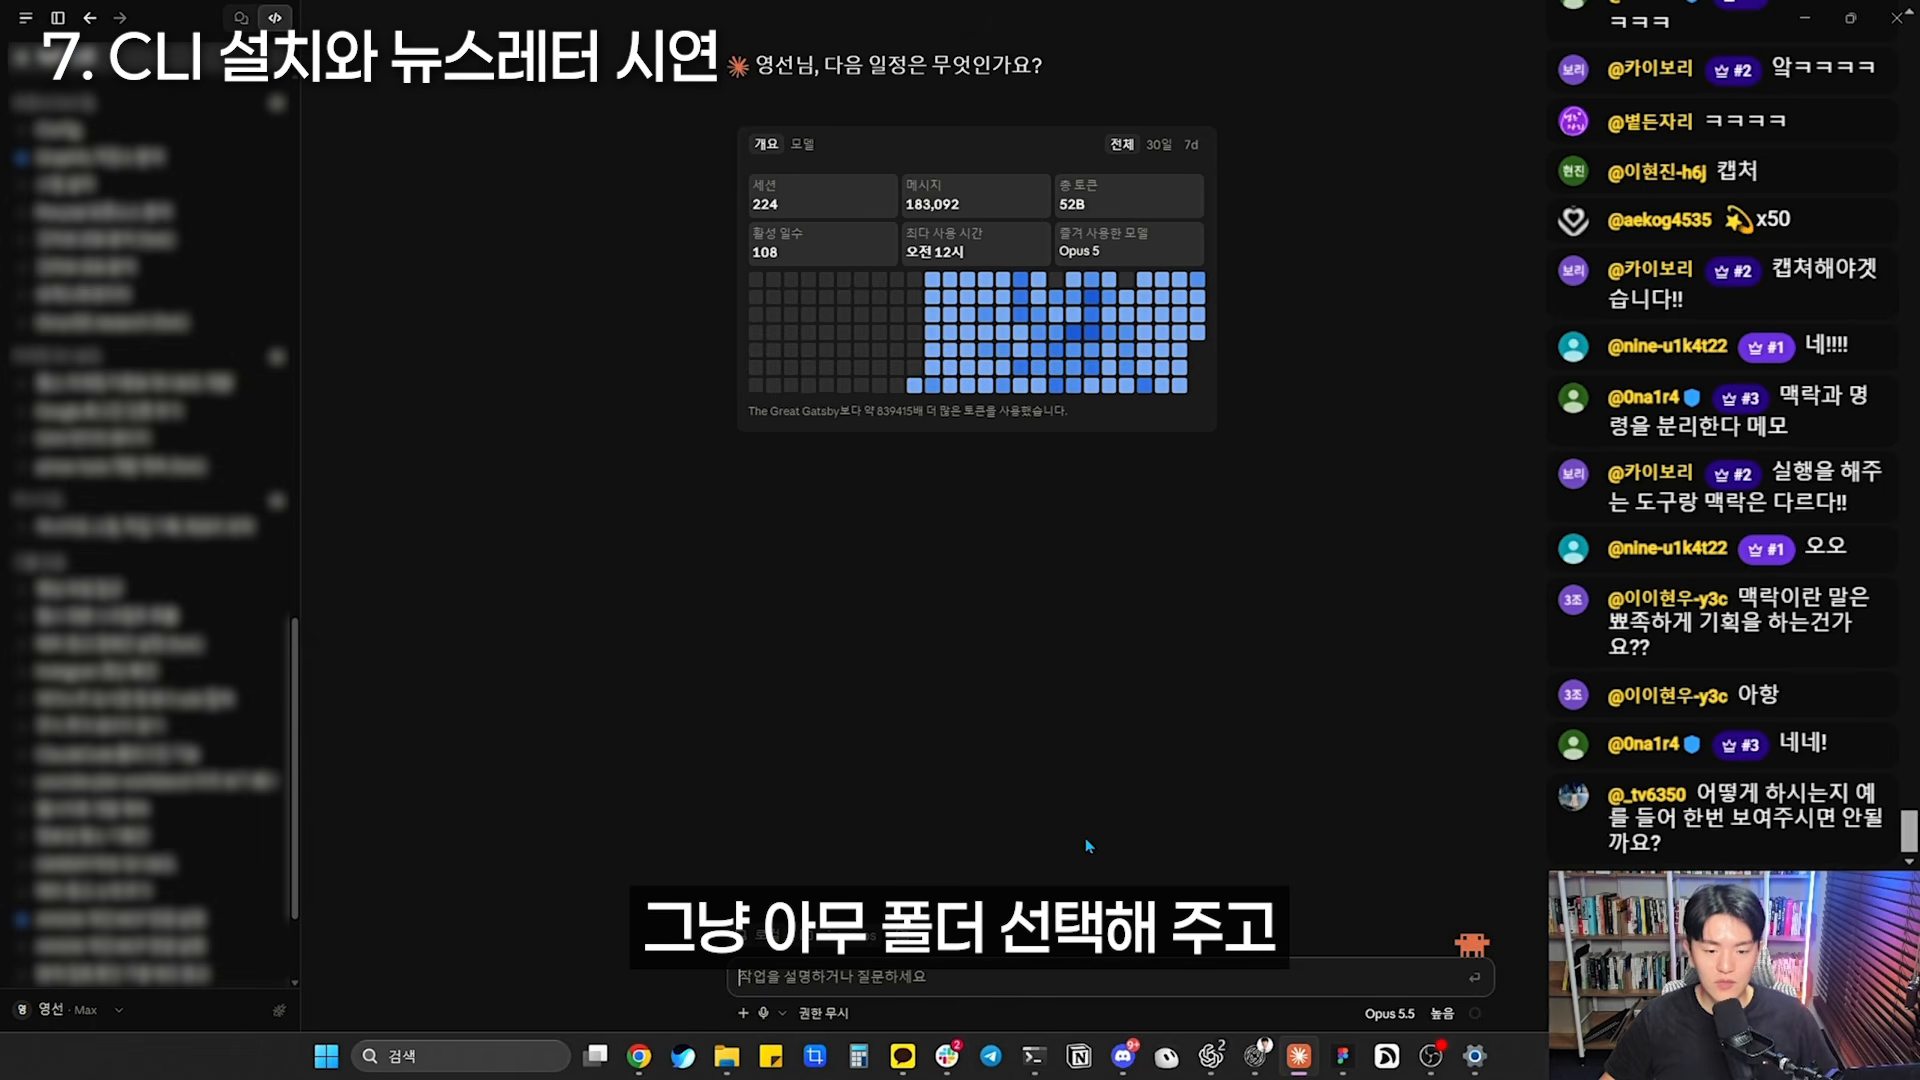1920x1080 pixels.
Task: Open Slack from the taskbar
Action: click(x=947, y=1055)
